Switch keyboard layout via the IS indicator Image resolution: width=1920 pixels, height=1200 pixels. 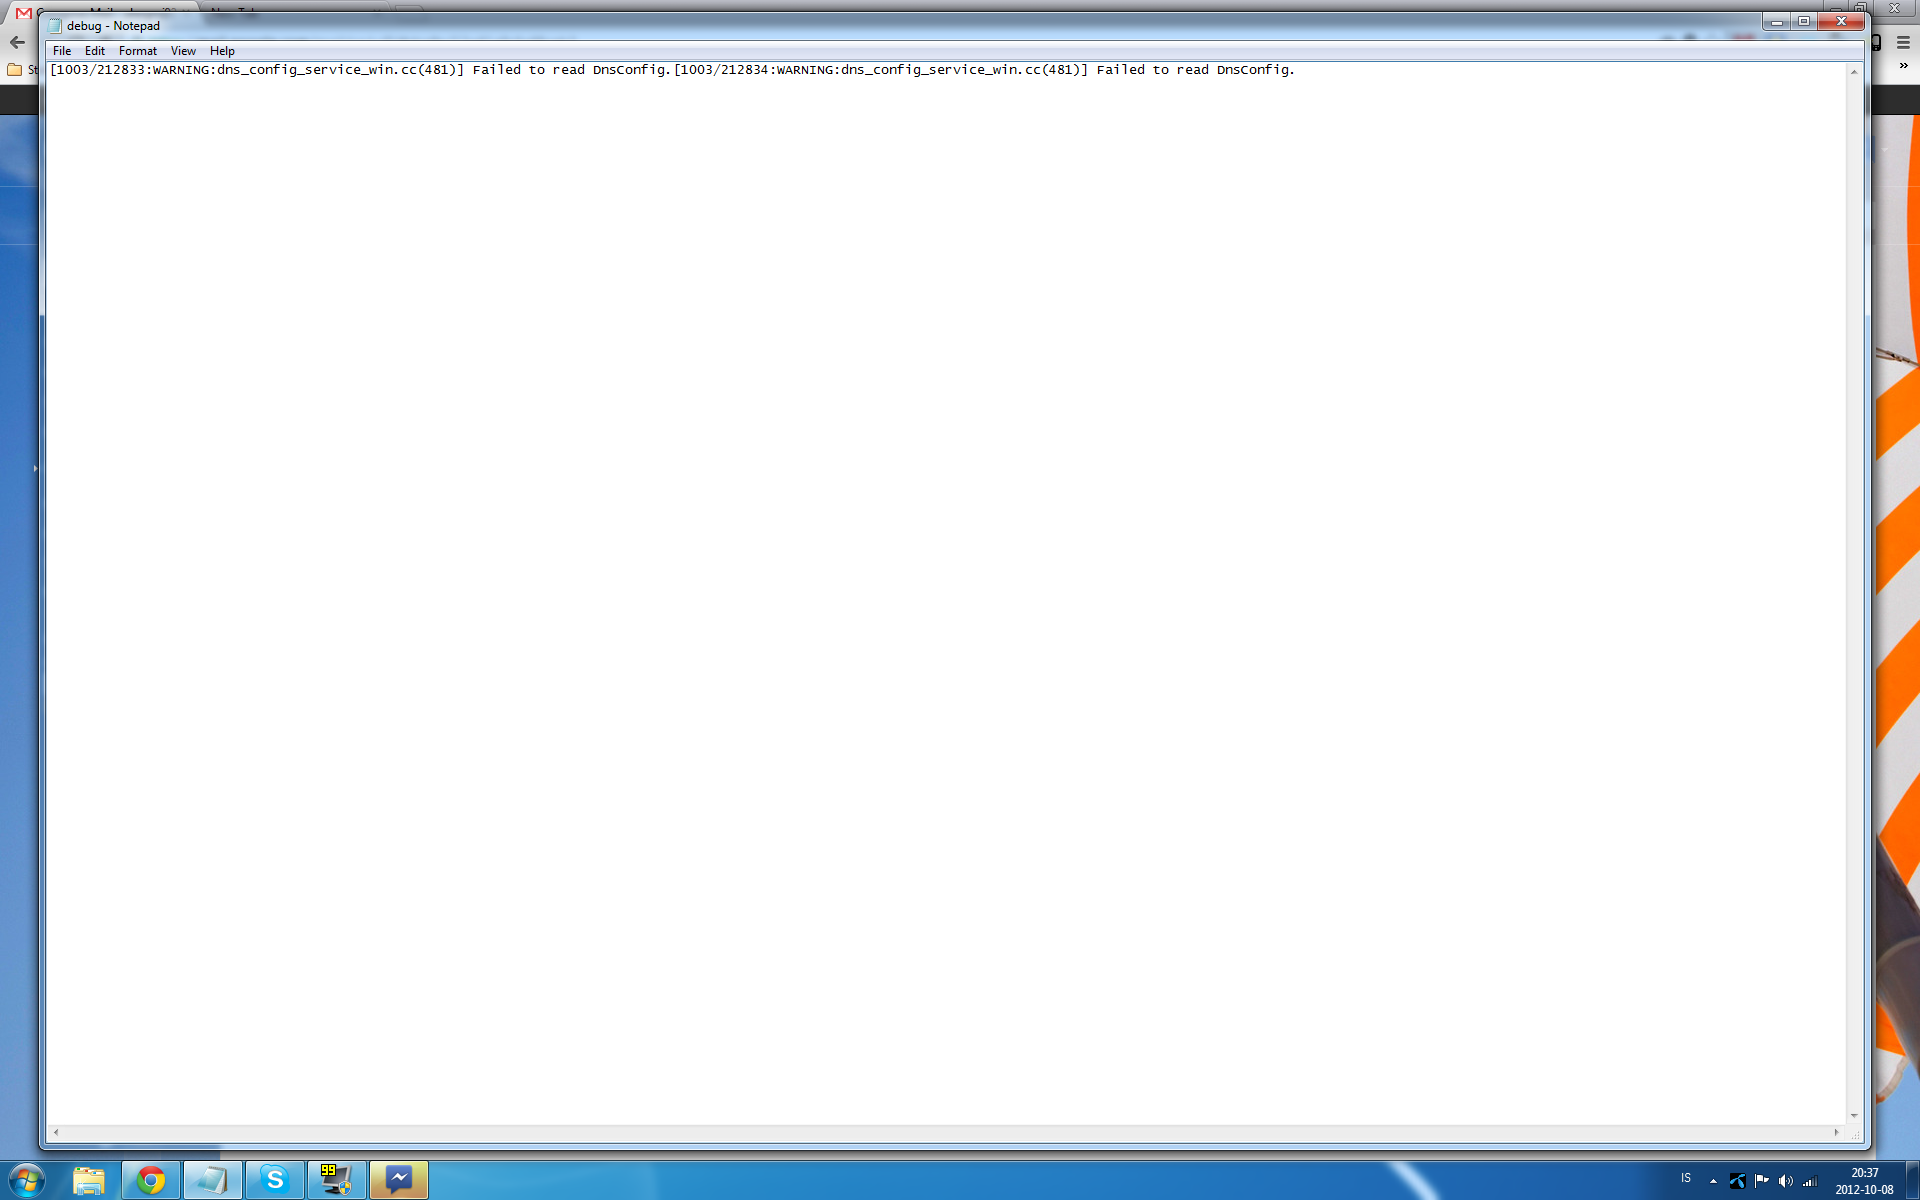point(1686,1181)
